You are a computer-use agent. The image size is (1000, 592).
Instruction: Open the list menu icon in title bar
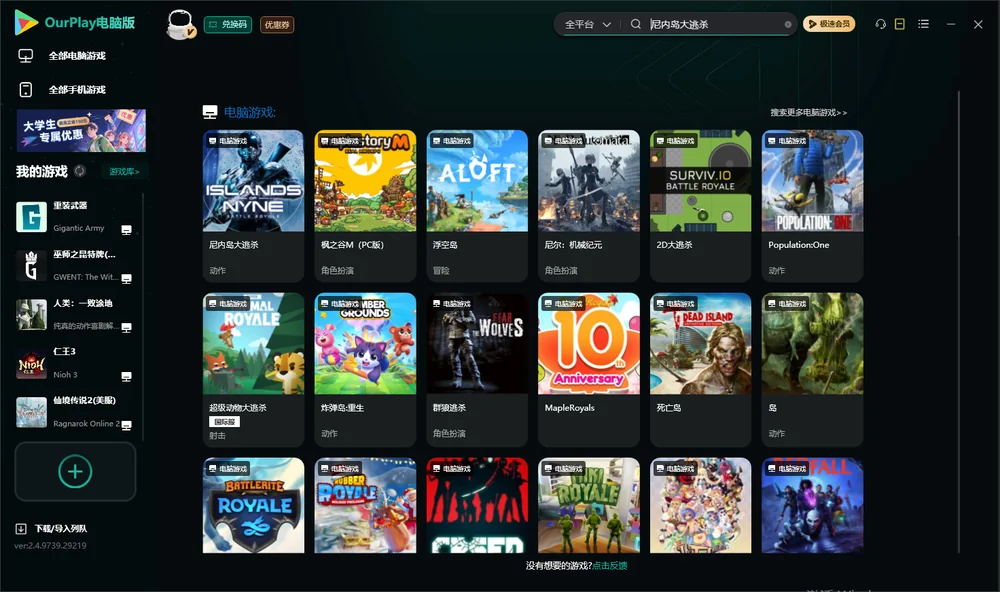(x=923, y=24)
